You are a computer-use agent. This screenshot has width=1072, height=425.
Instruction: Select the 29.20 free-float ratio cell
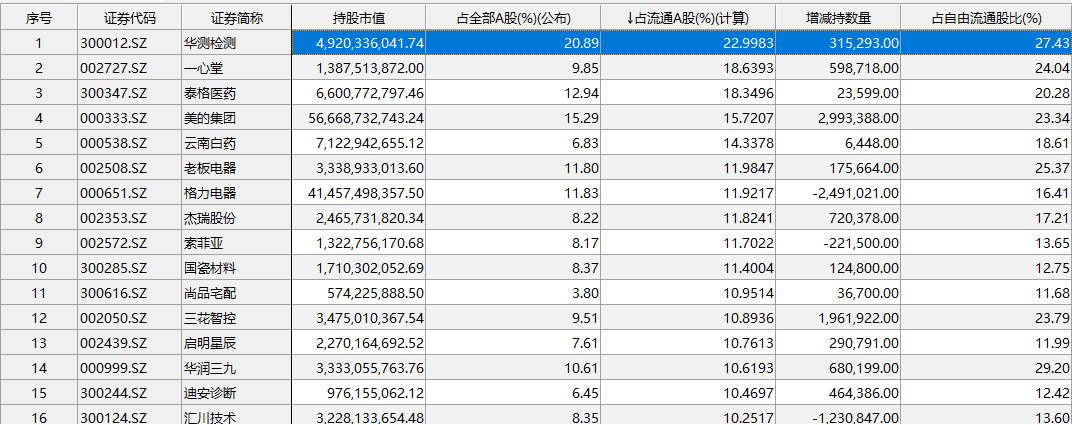[x=987, y=368]
